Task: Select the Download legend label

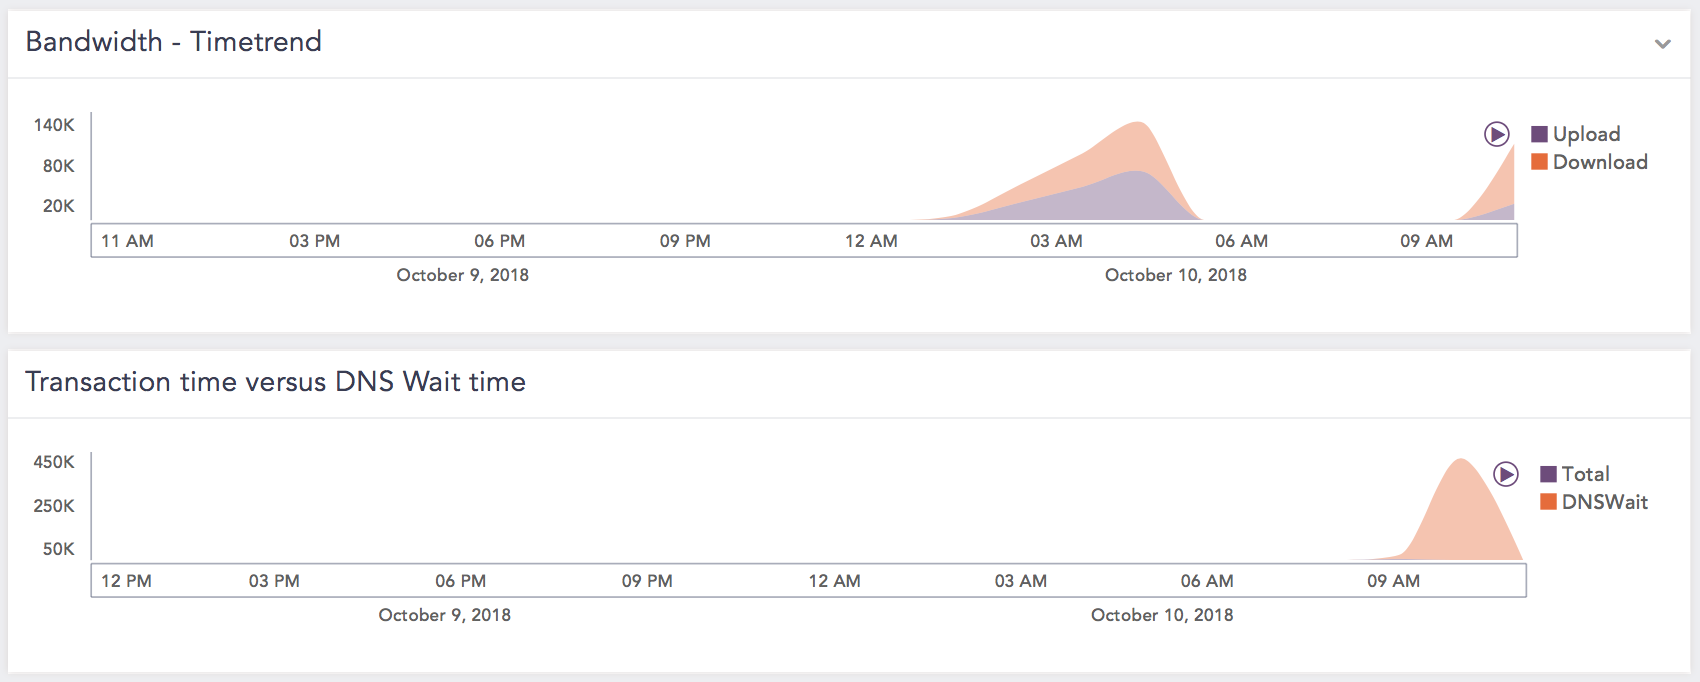Action: click(1600, 162)
